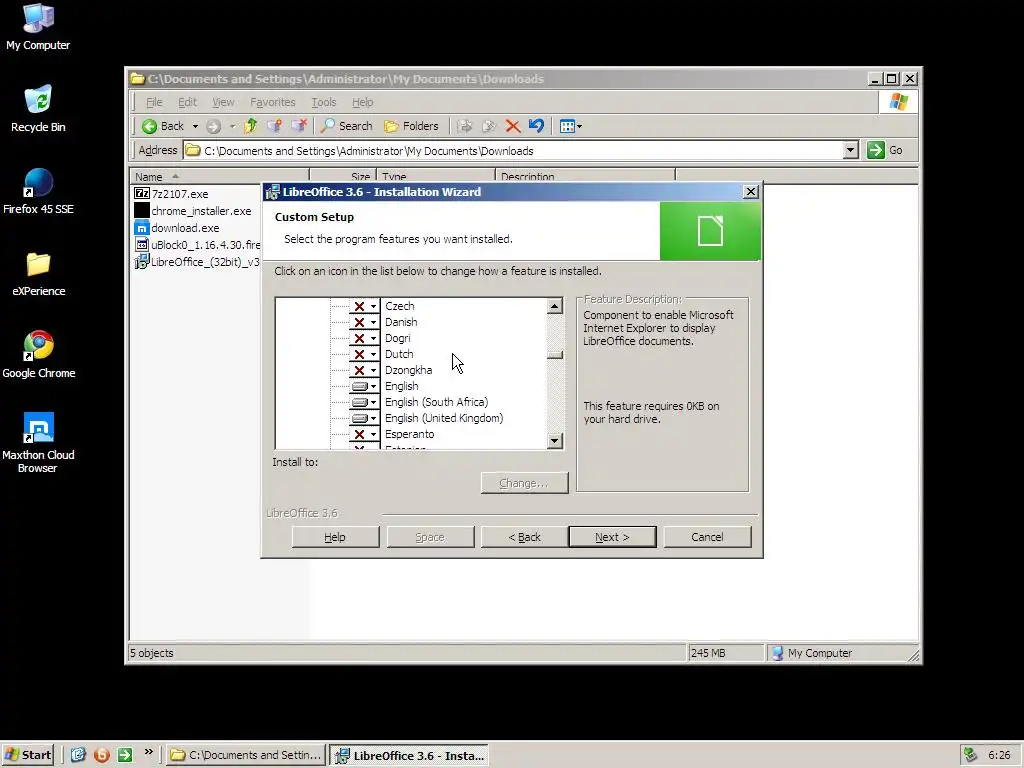1024x768 pixels.
Task: Select the Esperanto language row text
Action: [x=409, y=434]
